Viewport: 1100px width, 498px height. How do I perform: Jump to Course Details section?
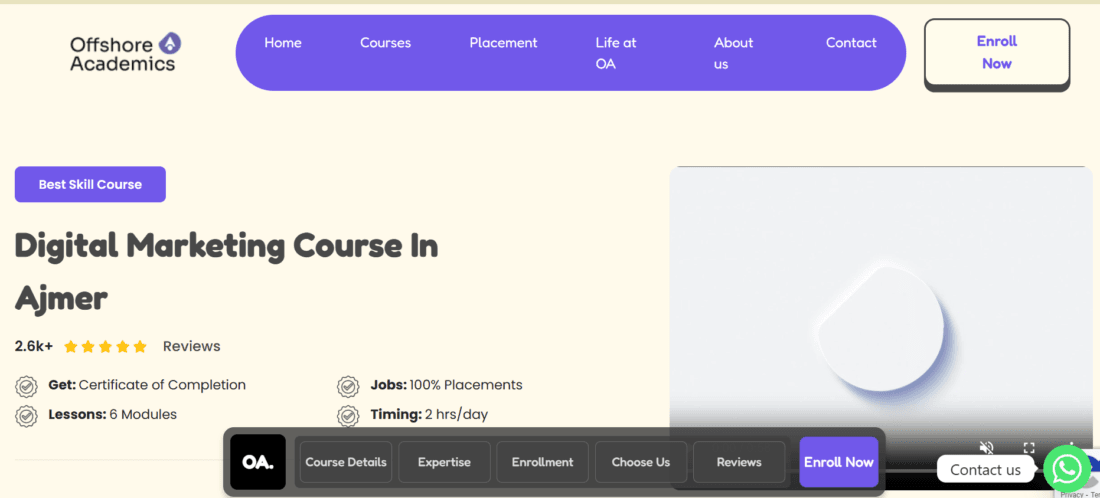pos(346,462)
